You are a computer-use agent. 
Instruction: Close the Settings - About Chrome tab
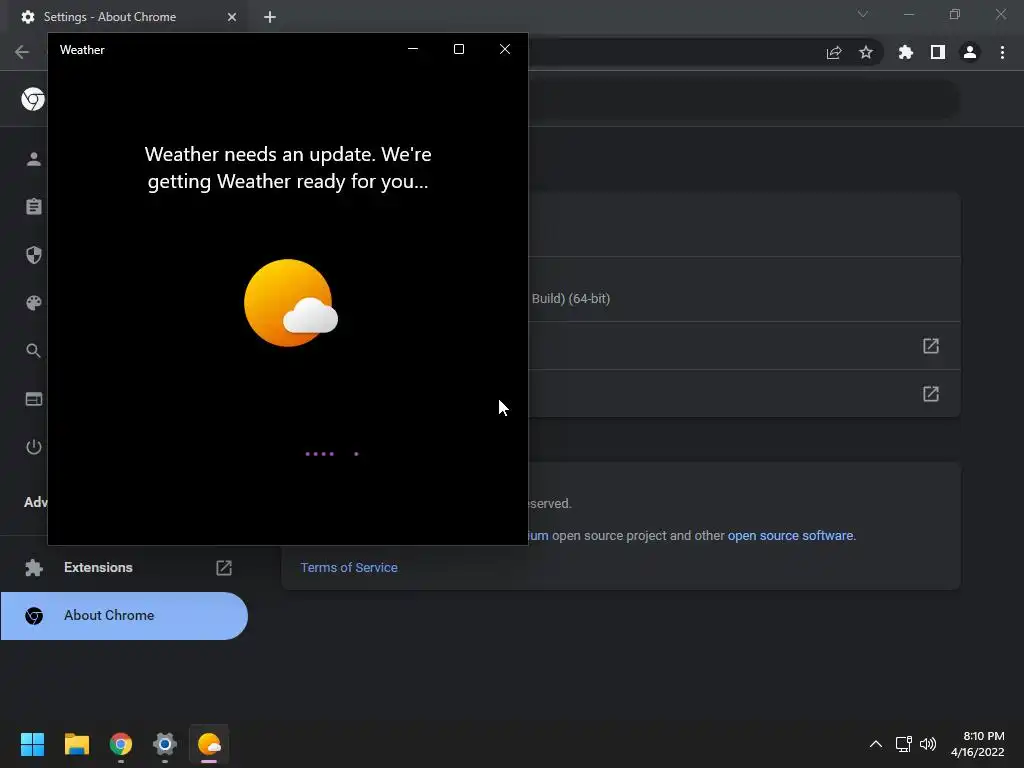232,17
